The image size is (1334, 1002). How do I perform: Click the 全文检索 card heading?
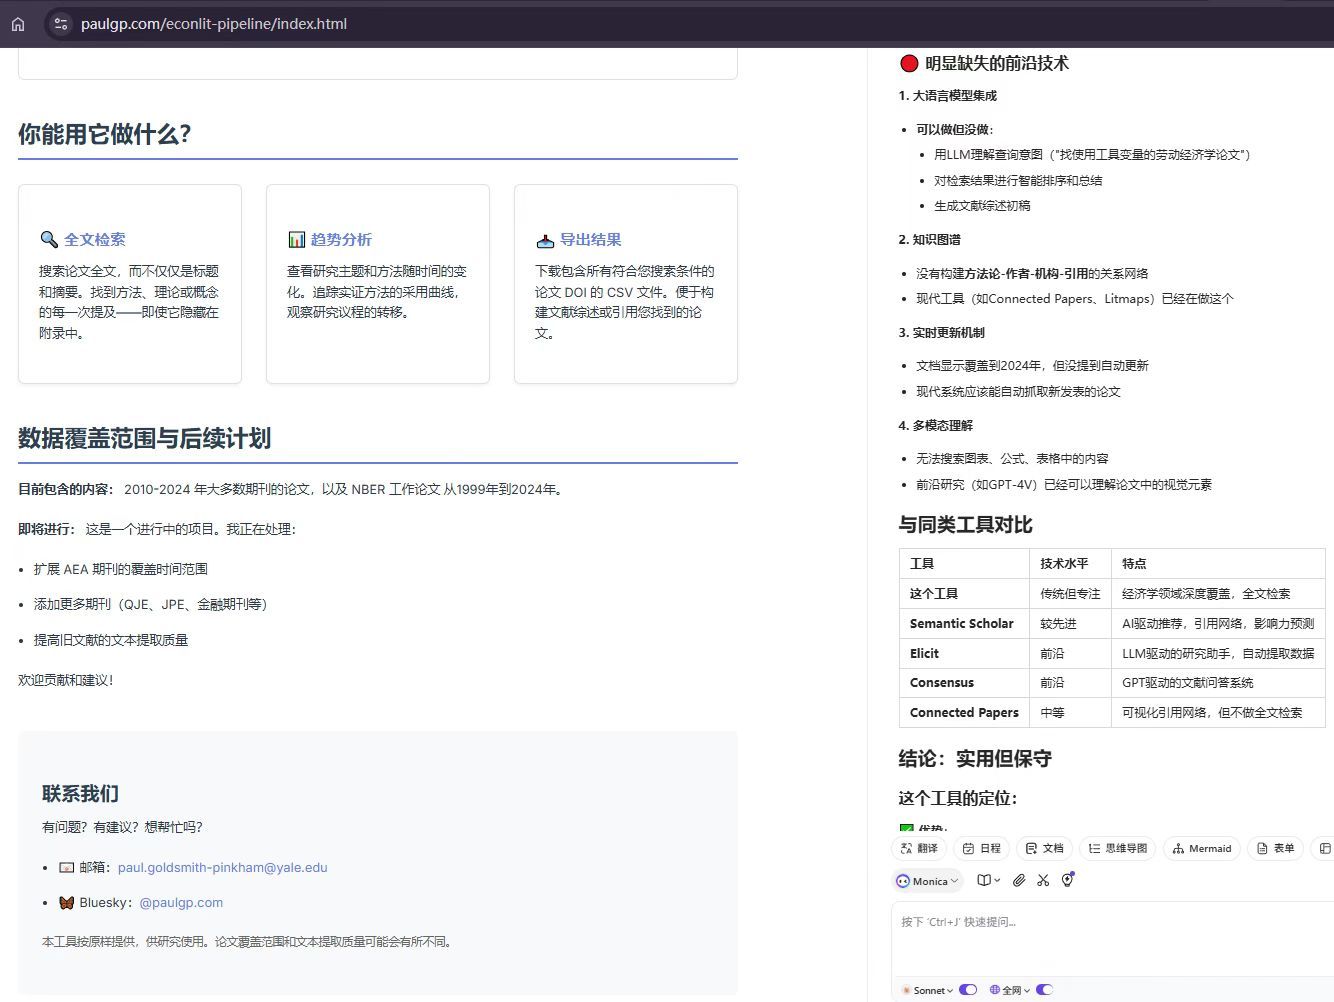point(94,240)
